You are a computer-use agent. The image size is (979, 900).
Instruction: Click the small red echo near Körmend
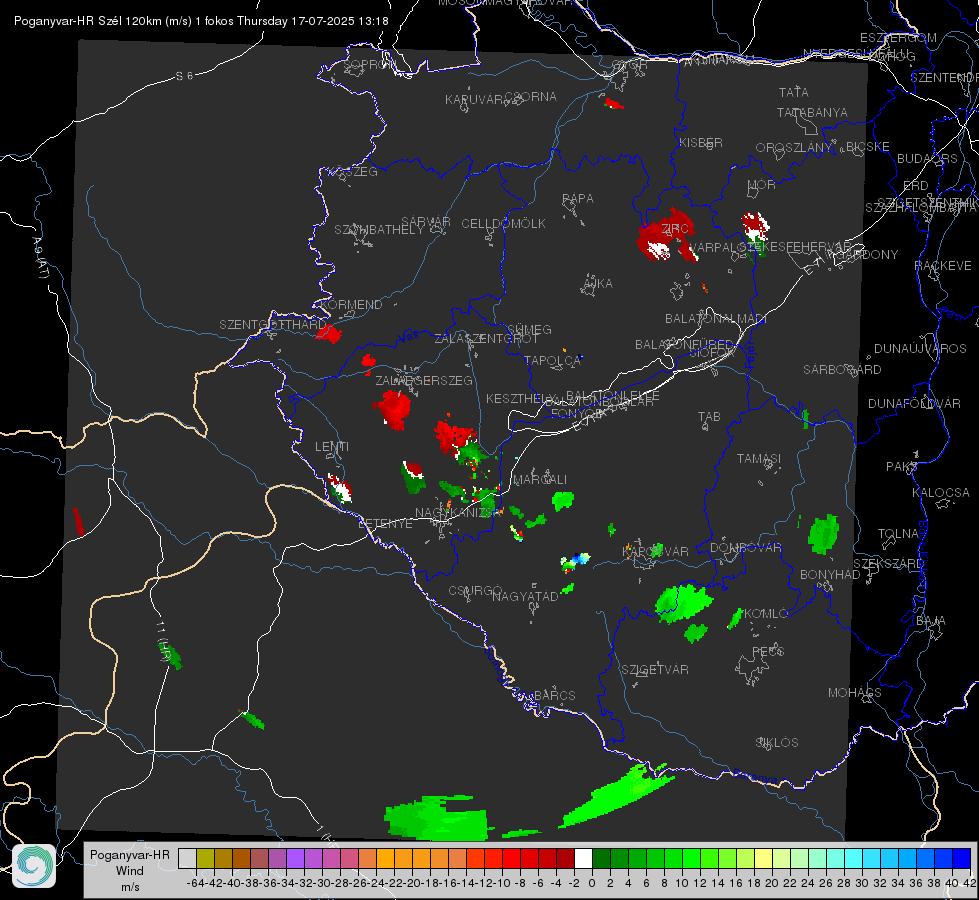pyautogui.click(x=329, y=334)
